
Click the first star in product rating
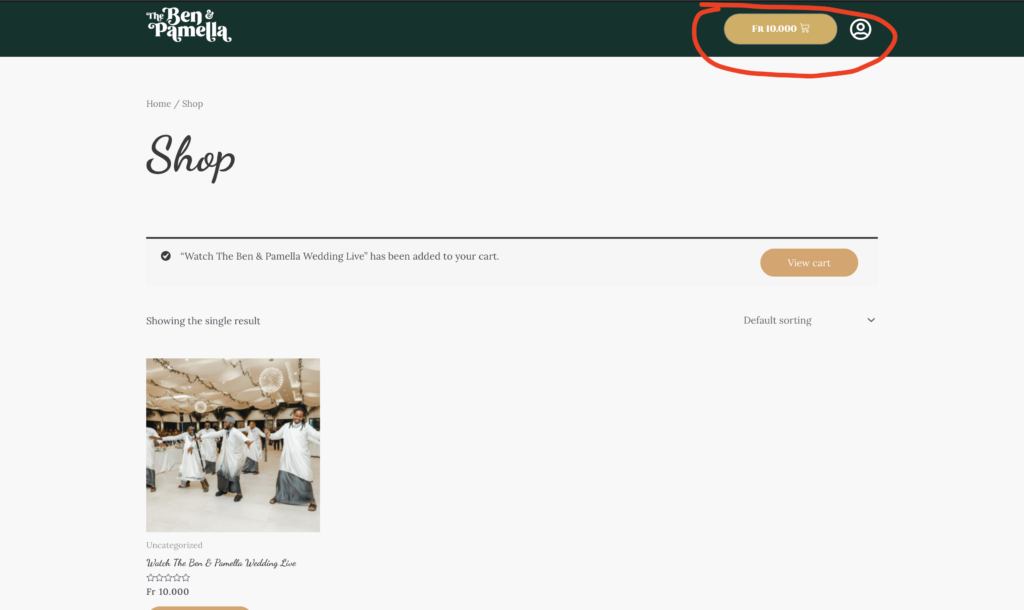pyautogui.click(x=150, y=578)
